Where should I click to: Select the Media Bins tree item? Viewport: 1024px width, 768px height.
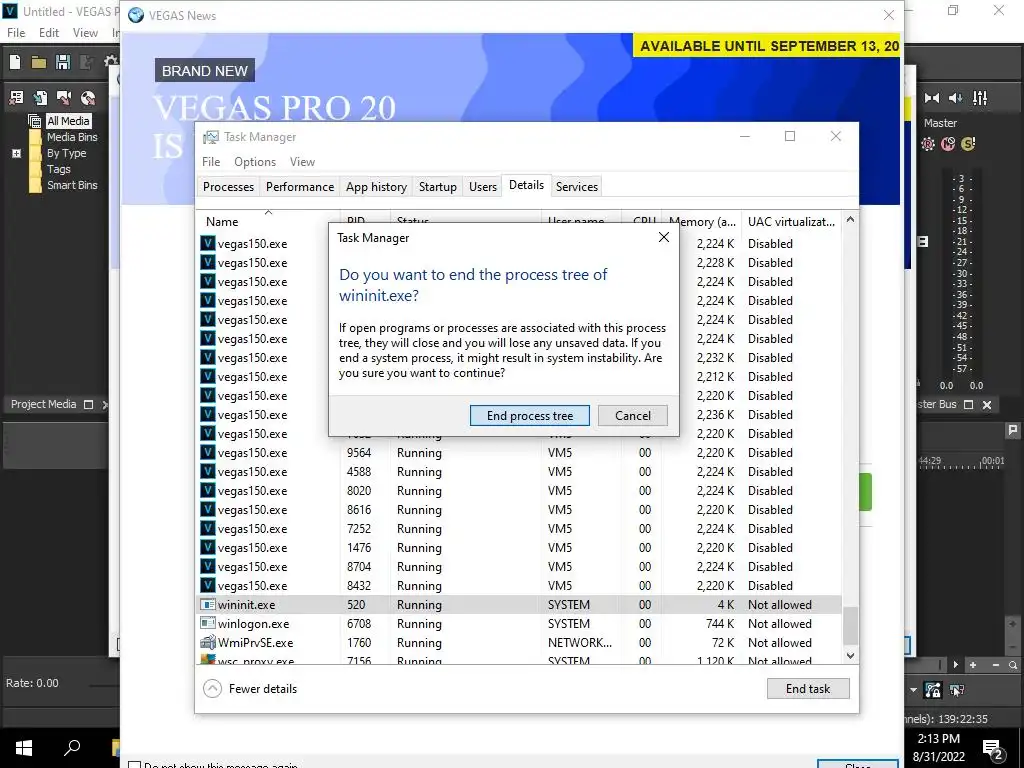[72, 137]
